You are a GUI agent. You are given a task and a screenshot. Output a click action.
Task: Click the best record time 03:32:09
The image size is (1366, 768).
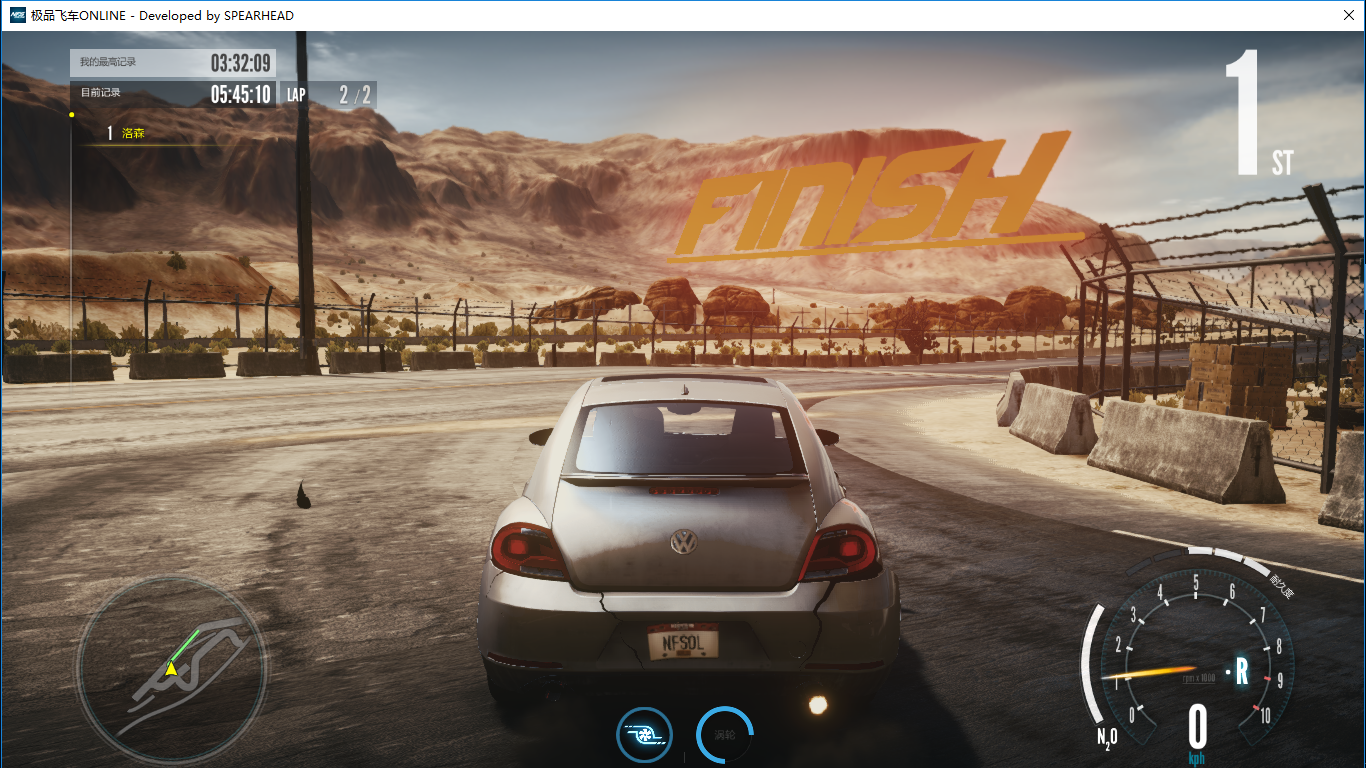[x=240, y=63]
